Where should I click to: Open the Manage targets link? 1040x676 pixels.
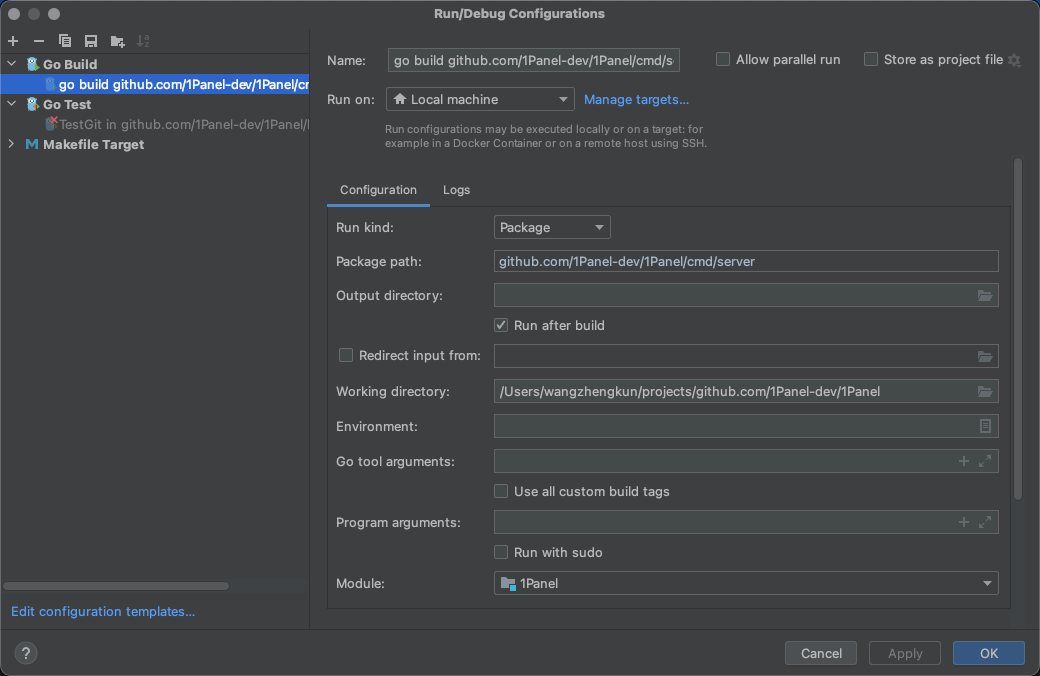click(x=636, y=99)
